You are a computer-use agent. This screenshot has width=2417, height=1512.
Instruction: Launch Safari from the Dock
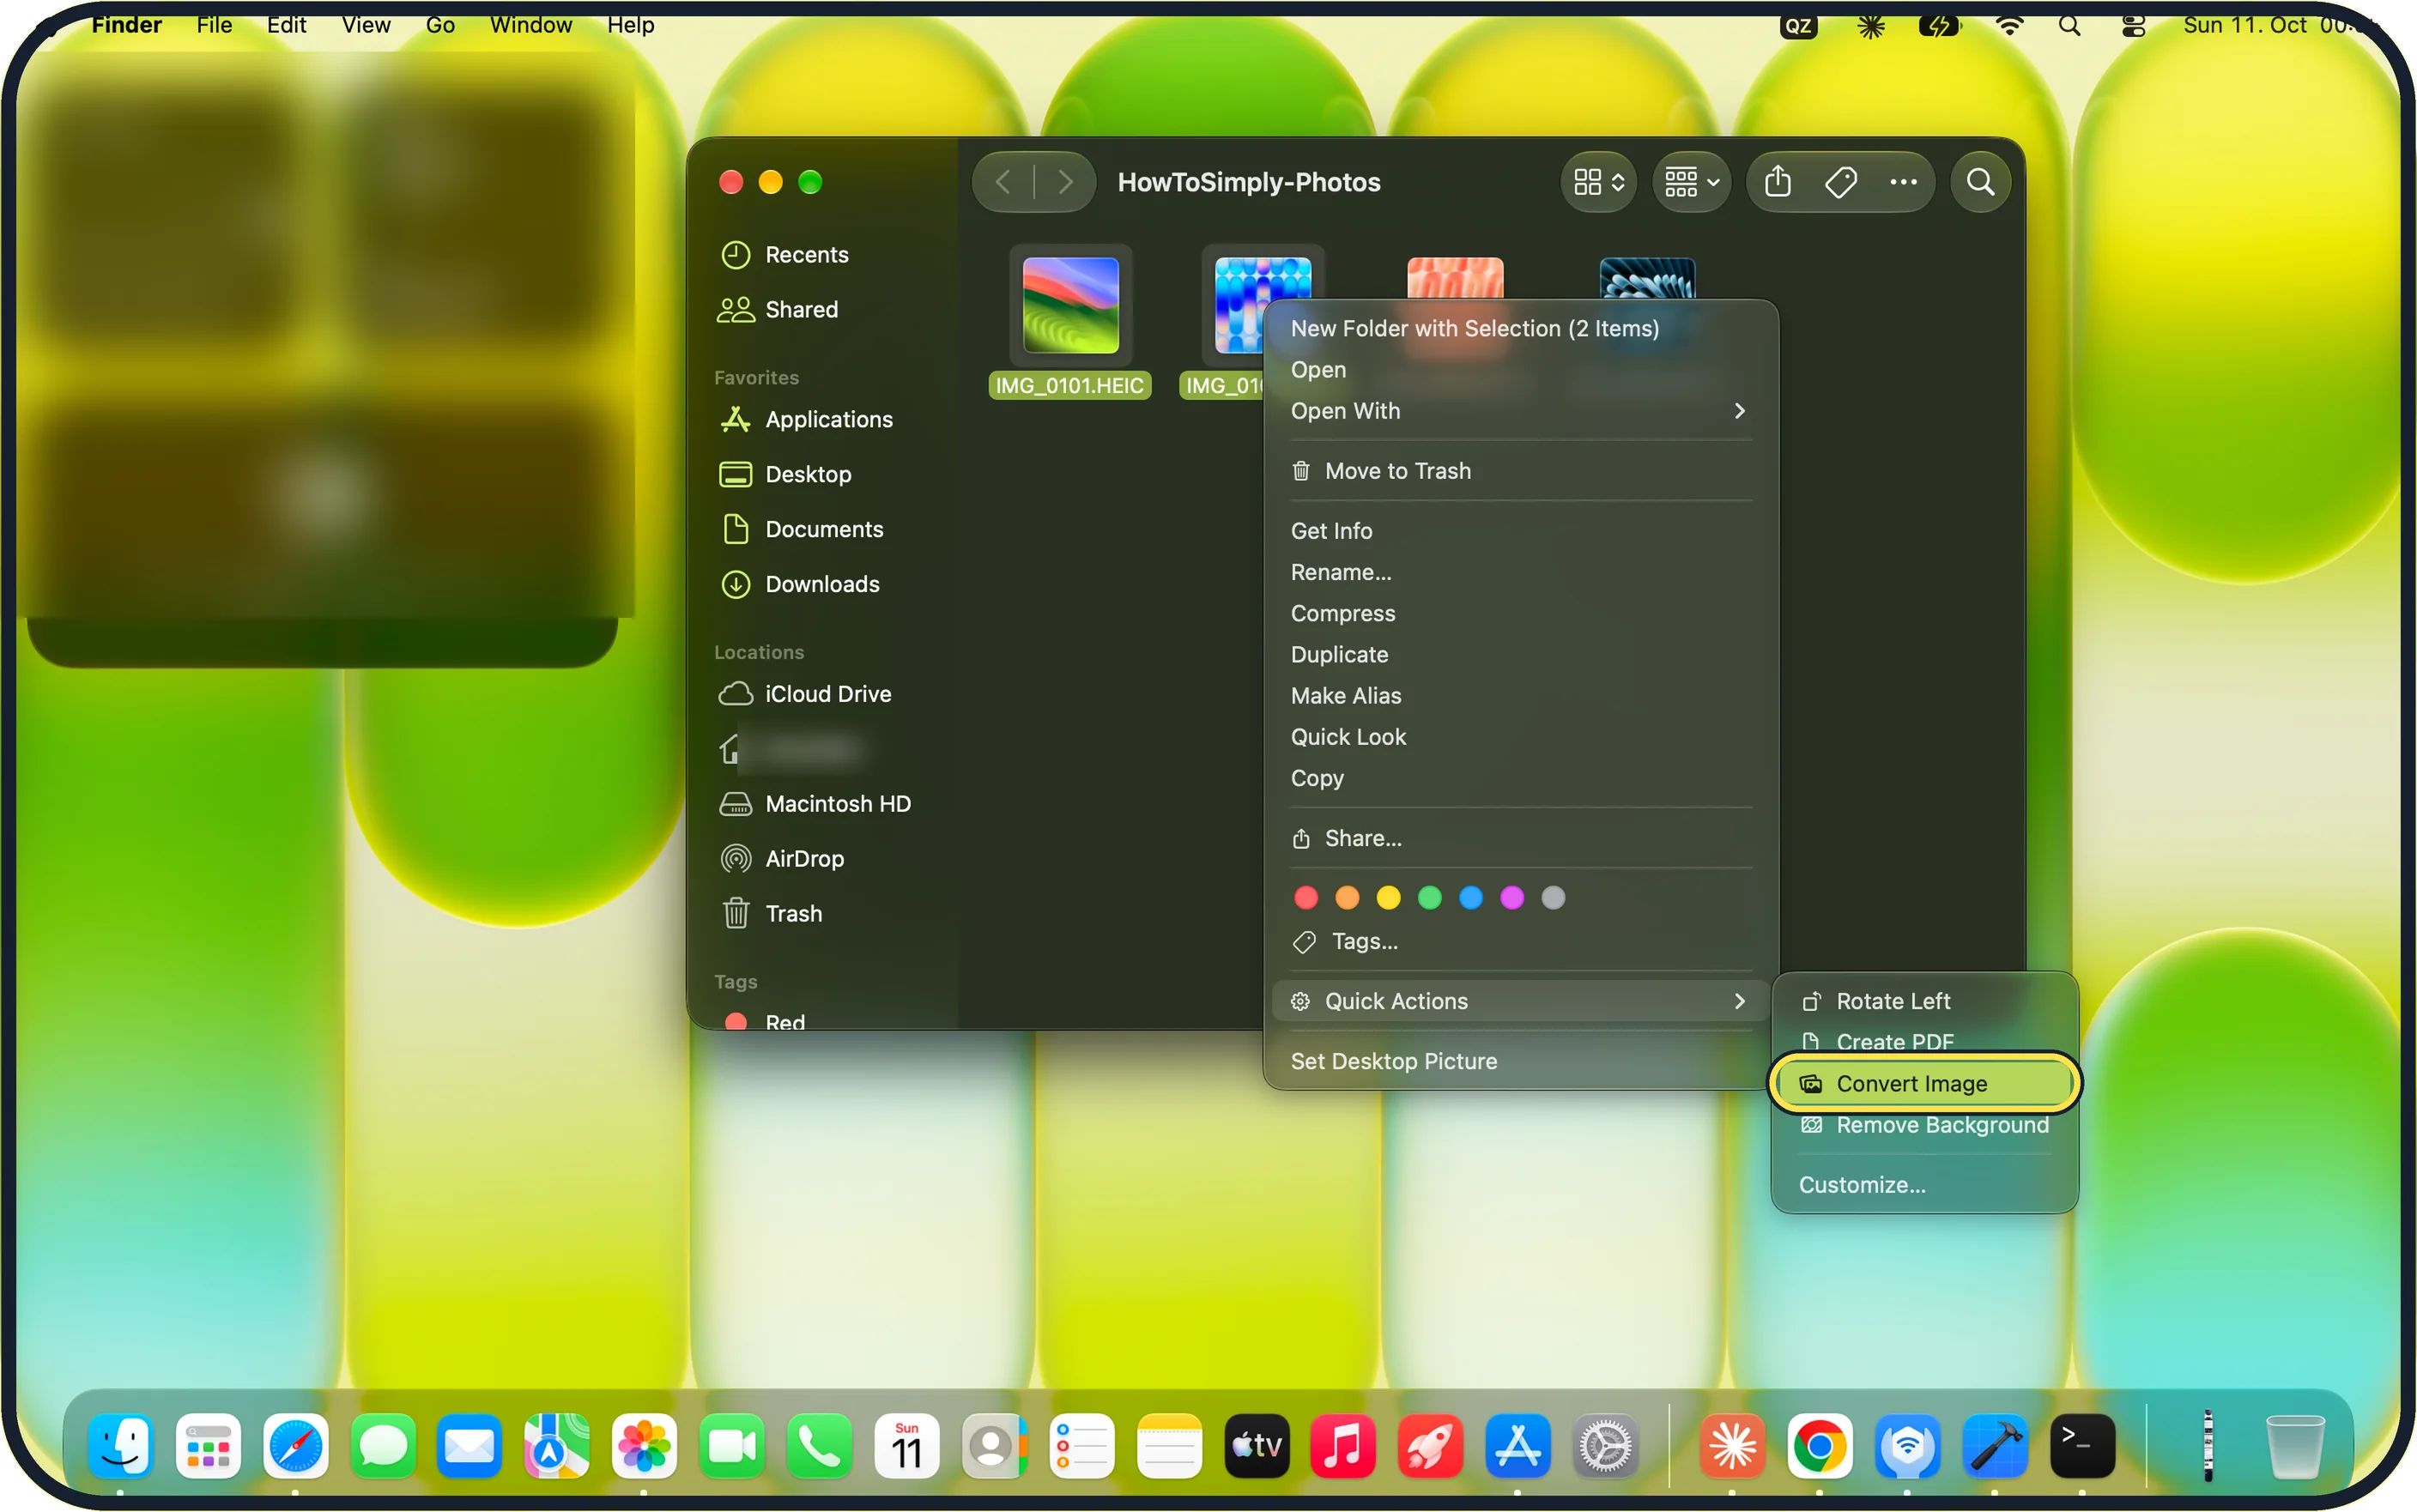point(295,1446)
